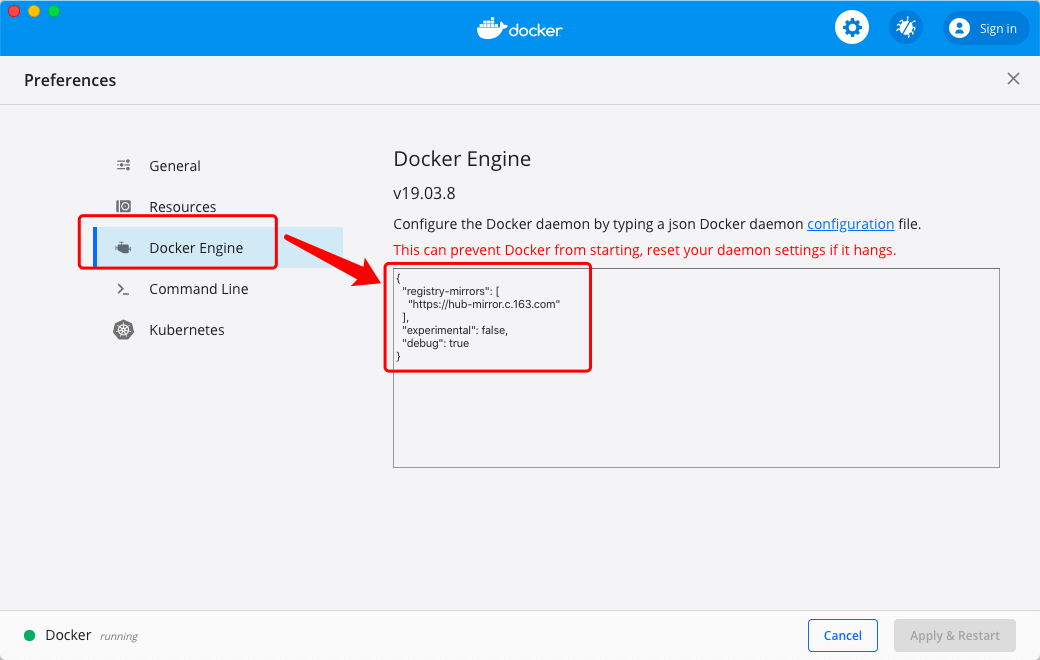Click the Docker Engine icon in sidebar
The height and width of the screenshot is (660, 1040).
[x=123, y=248]
